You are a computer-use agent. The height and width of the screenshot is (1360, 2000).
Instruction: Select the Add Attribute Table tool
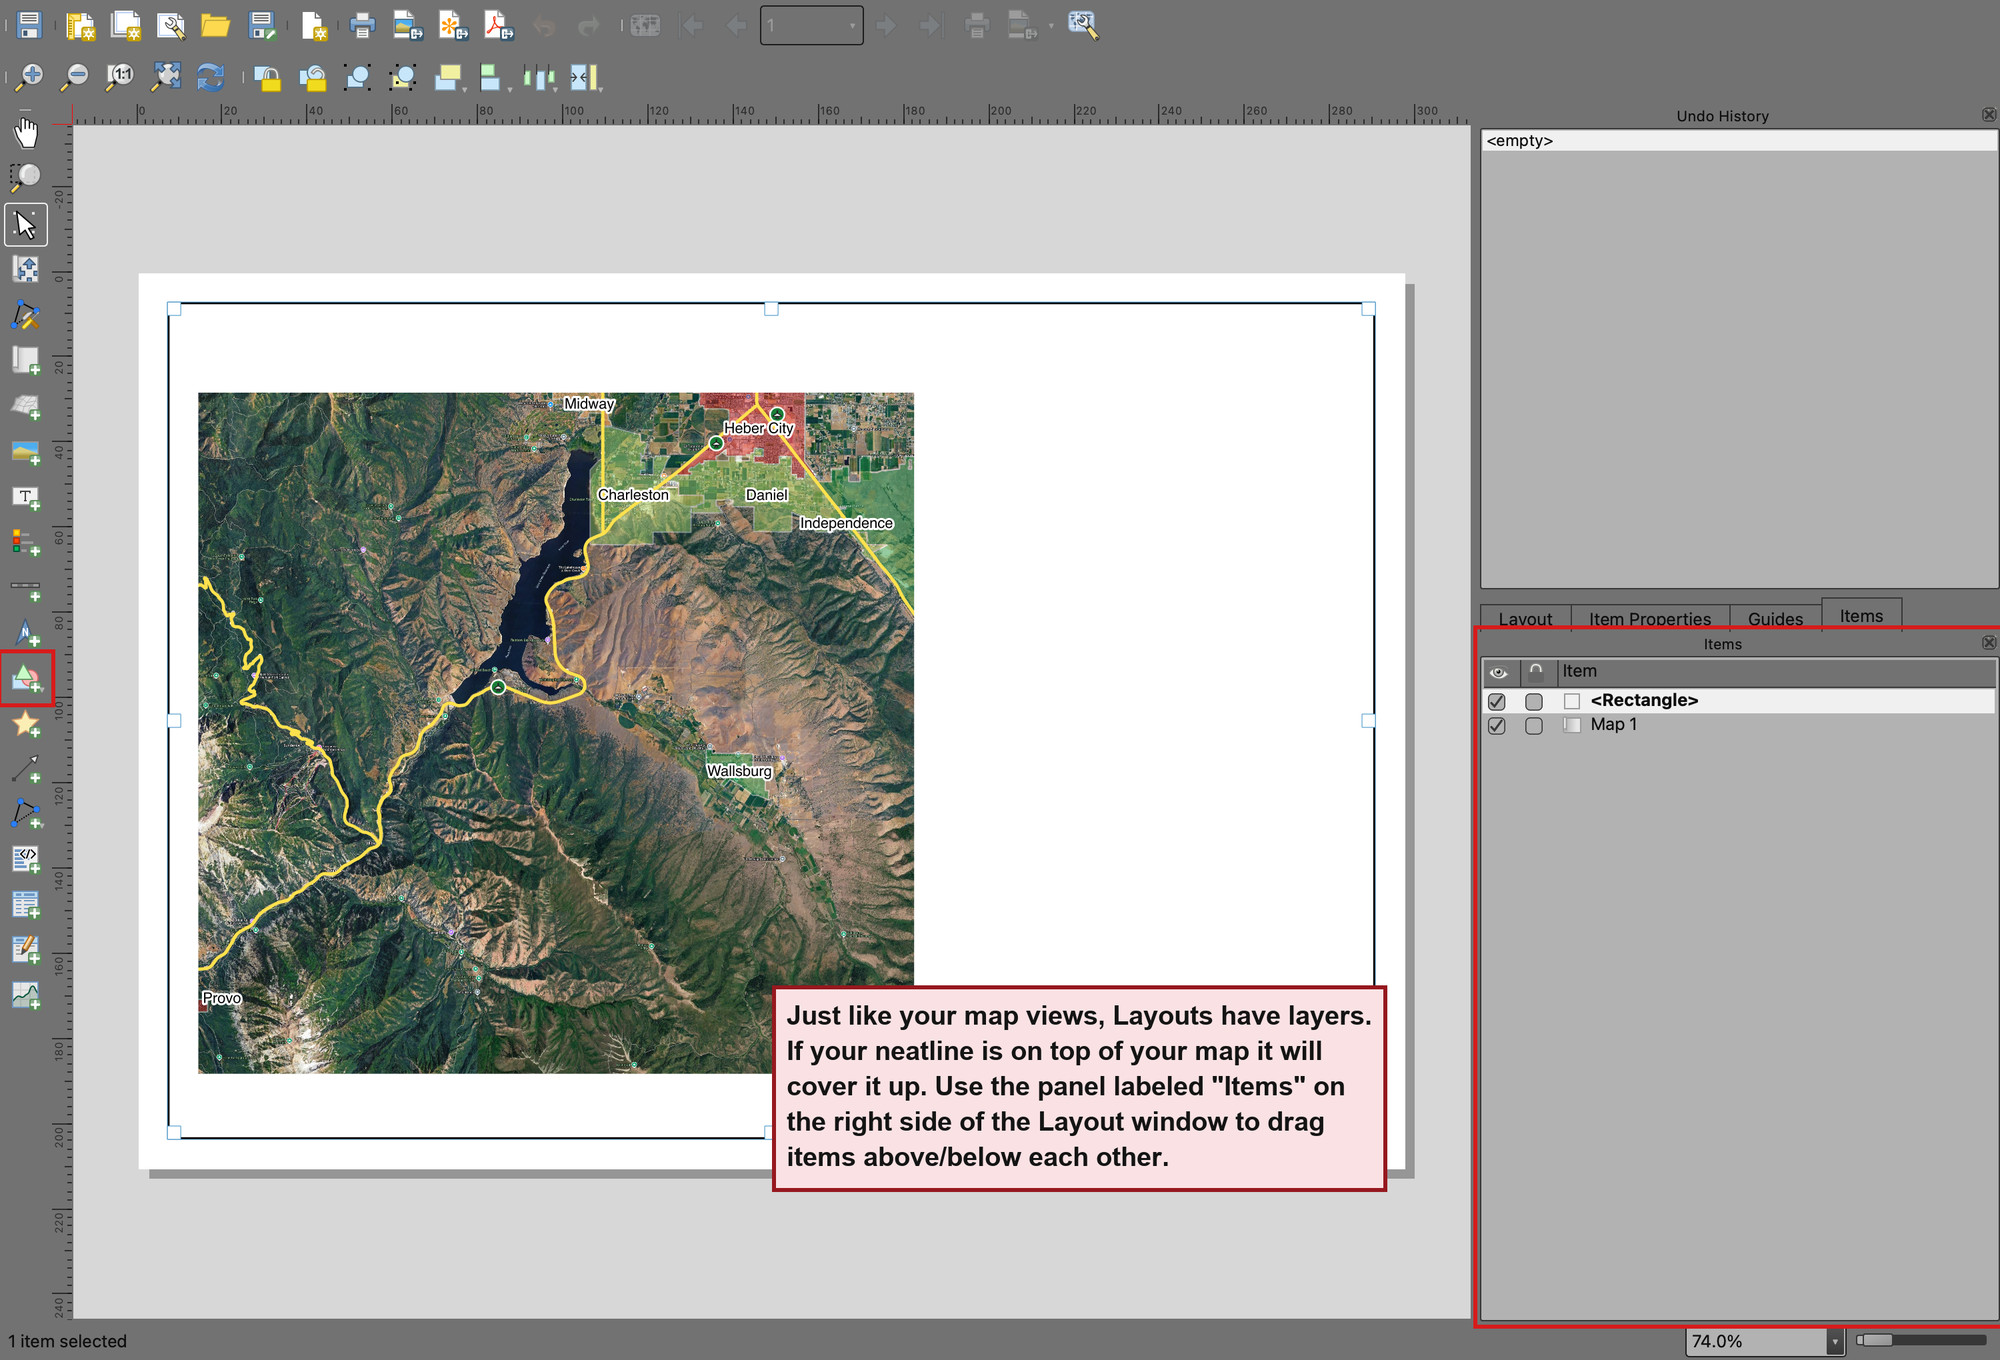(26, 905)
